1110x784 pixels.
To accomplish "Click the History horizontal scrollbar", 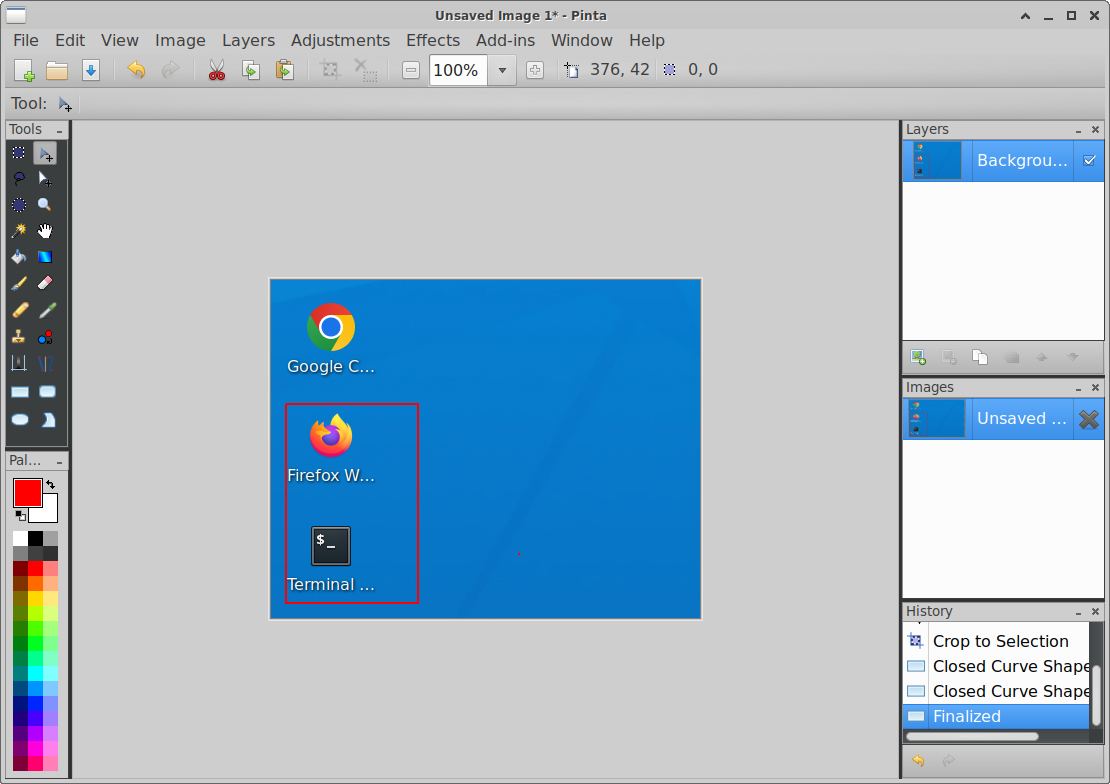I will (973, 737).
